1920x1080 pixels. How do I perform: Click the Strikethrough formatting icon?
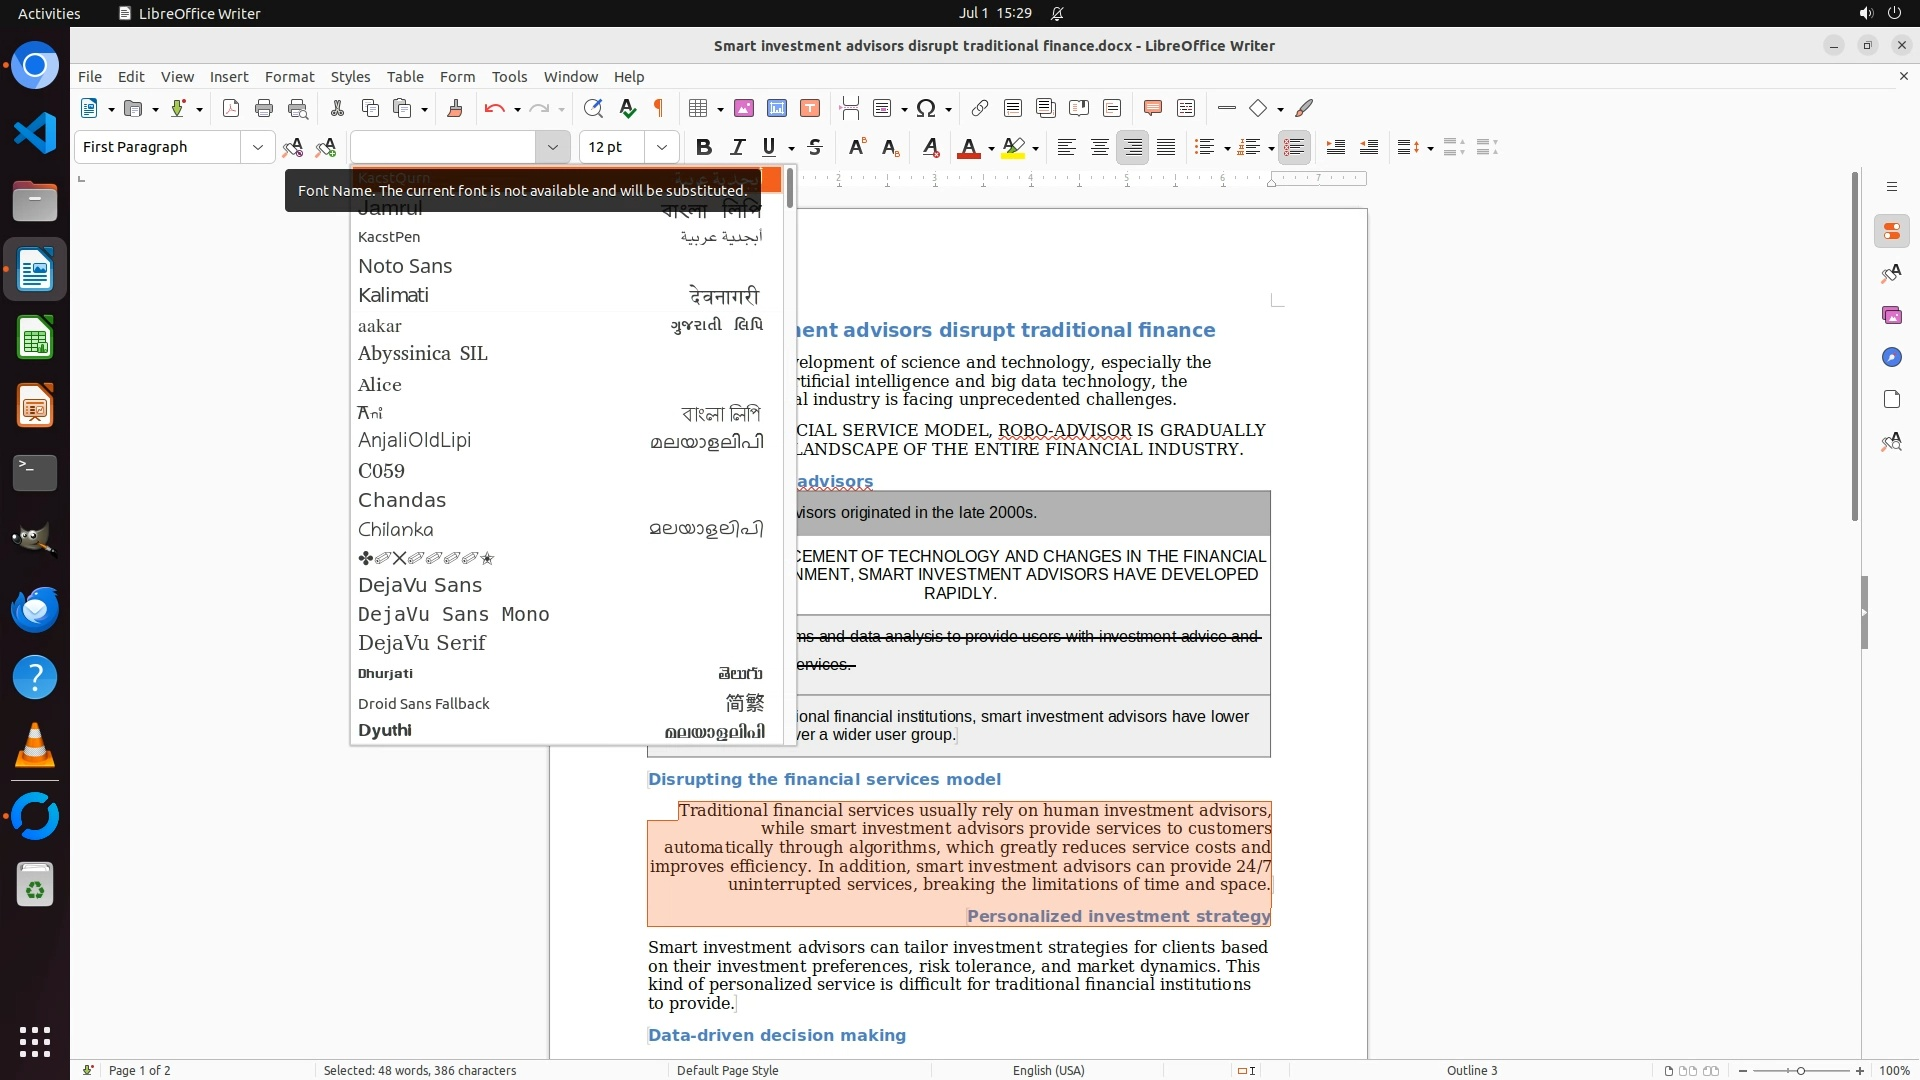(x=815, y=147)
